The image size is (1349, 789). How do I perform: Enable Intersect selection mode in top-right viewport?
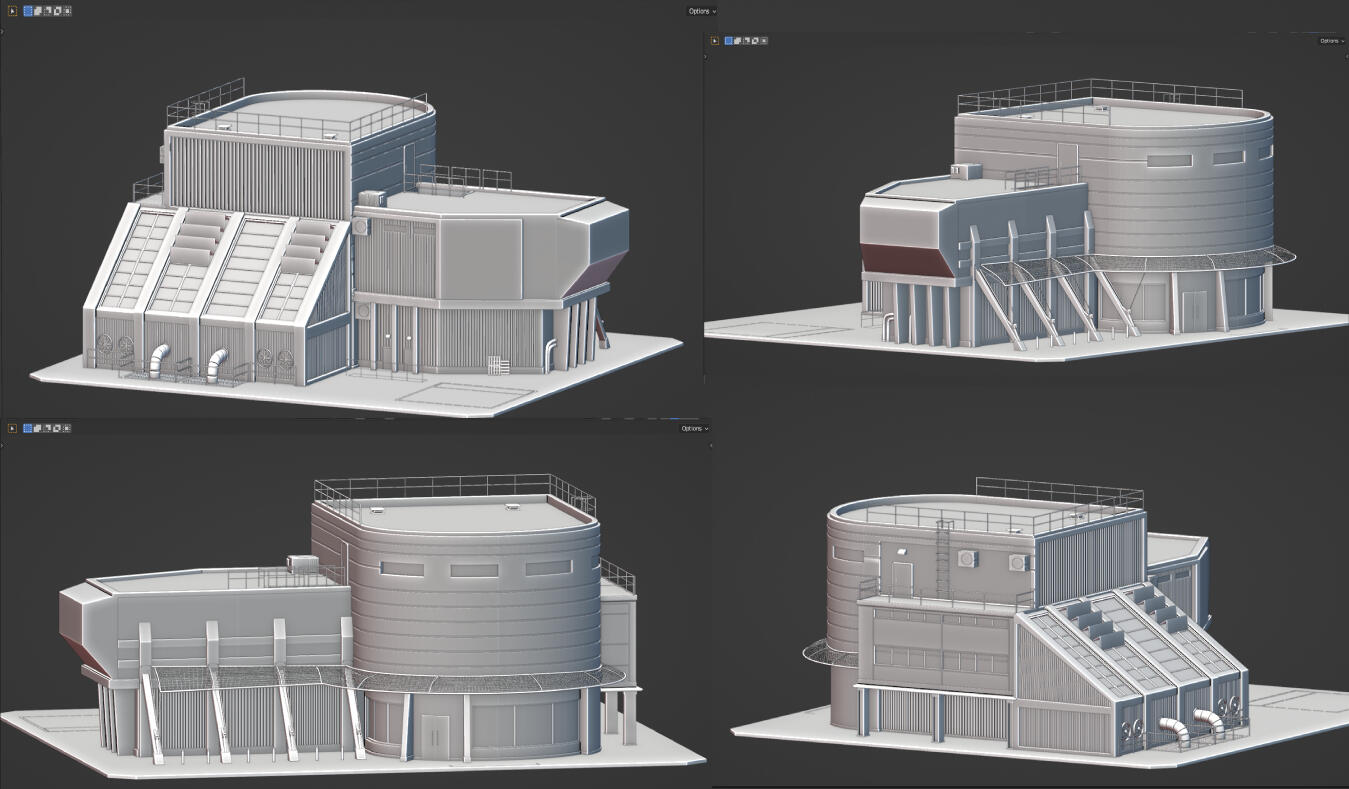pyautogui.click(x=764, y=41)
